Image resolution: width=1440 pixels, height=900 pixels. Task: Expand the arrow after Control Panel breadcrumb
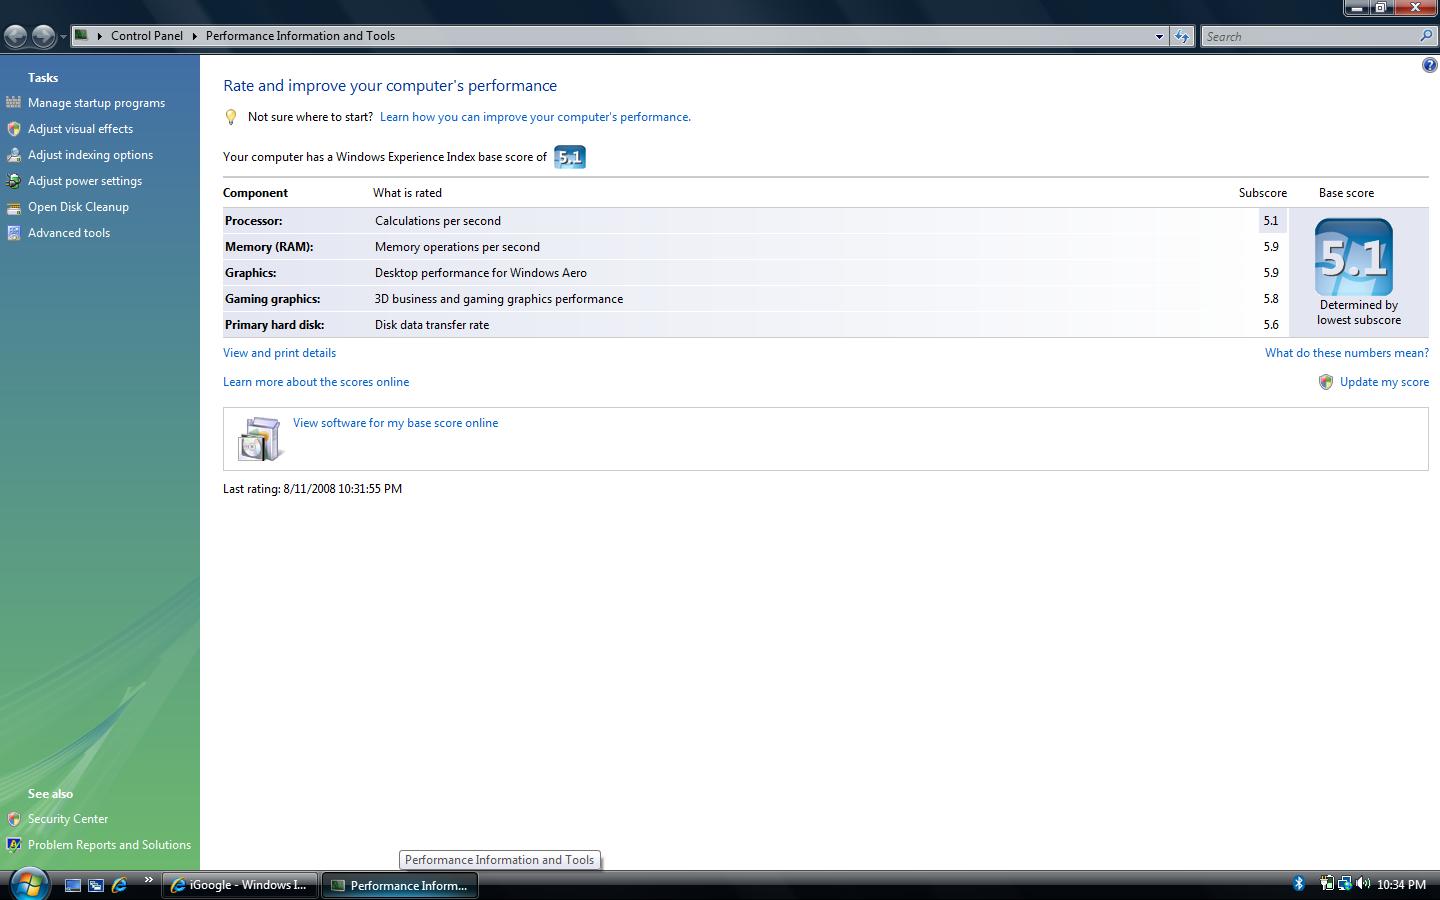pyautogui.click(x=194, y=36)
